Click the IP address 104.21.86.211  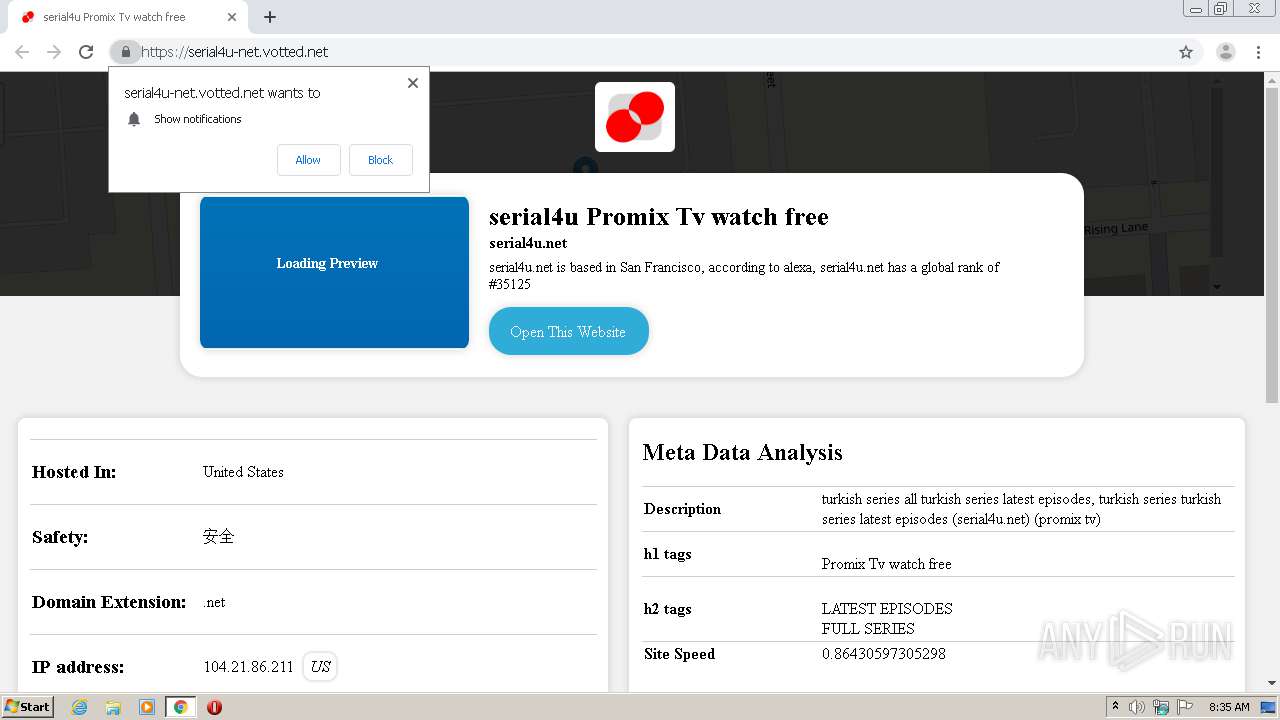point(248,667)
